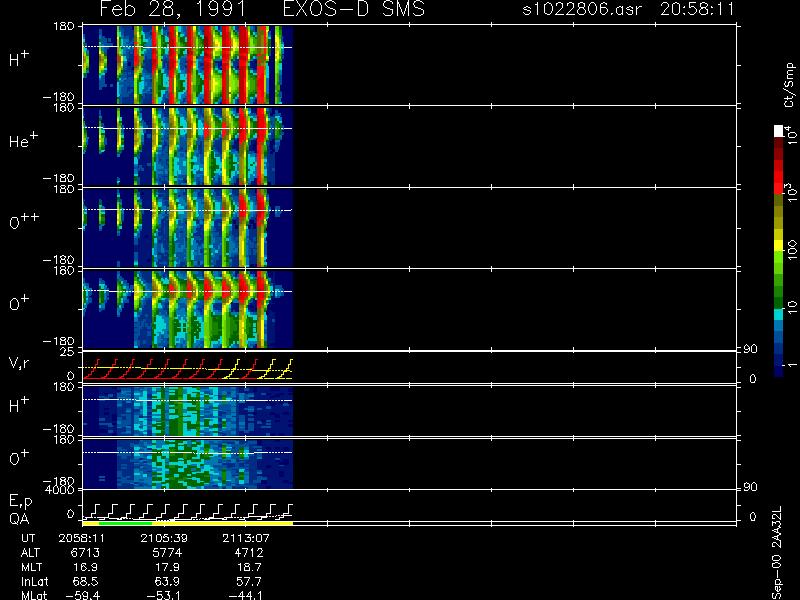800x600 pixels.
Task: Pick the cyan band of the color bar
Action: [779, 314]
